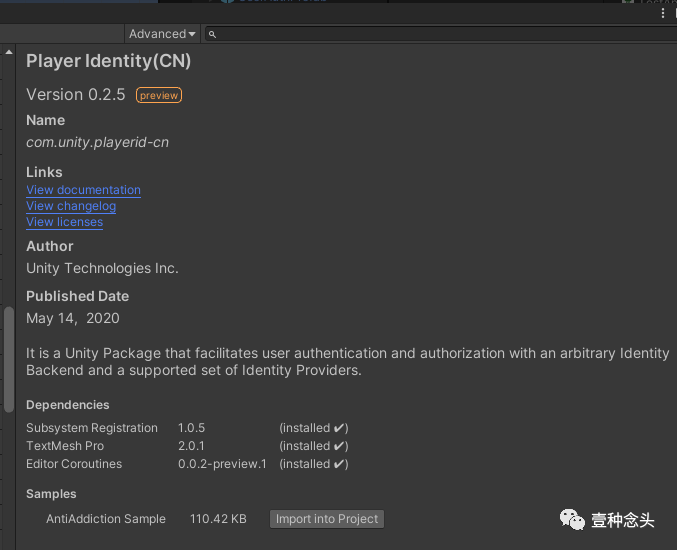
Task: Click TextMesh Pro version 2.0.1
Action: (191, 446)
